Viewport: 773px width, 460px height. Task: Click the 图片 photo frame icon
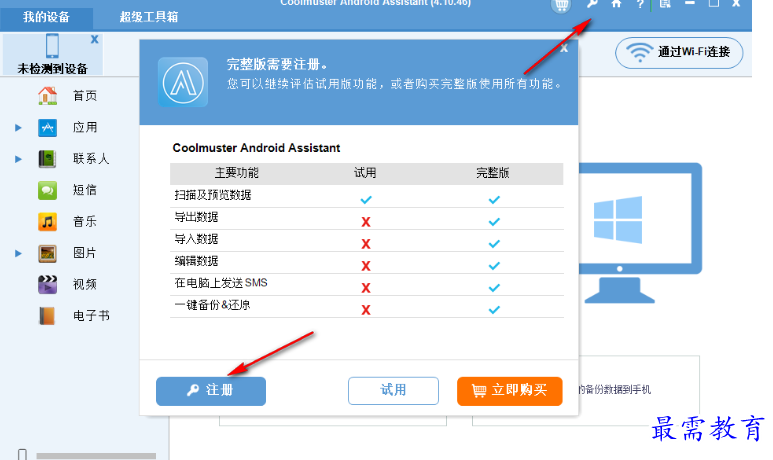pyautogui.click(x=47, y=253)
